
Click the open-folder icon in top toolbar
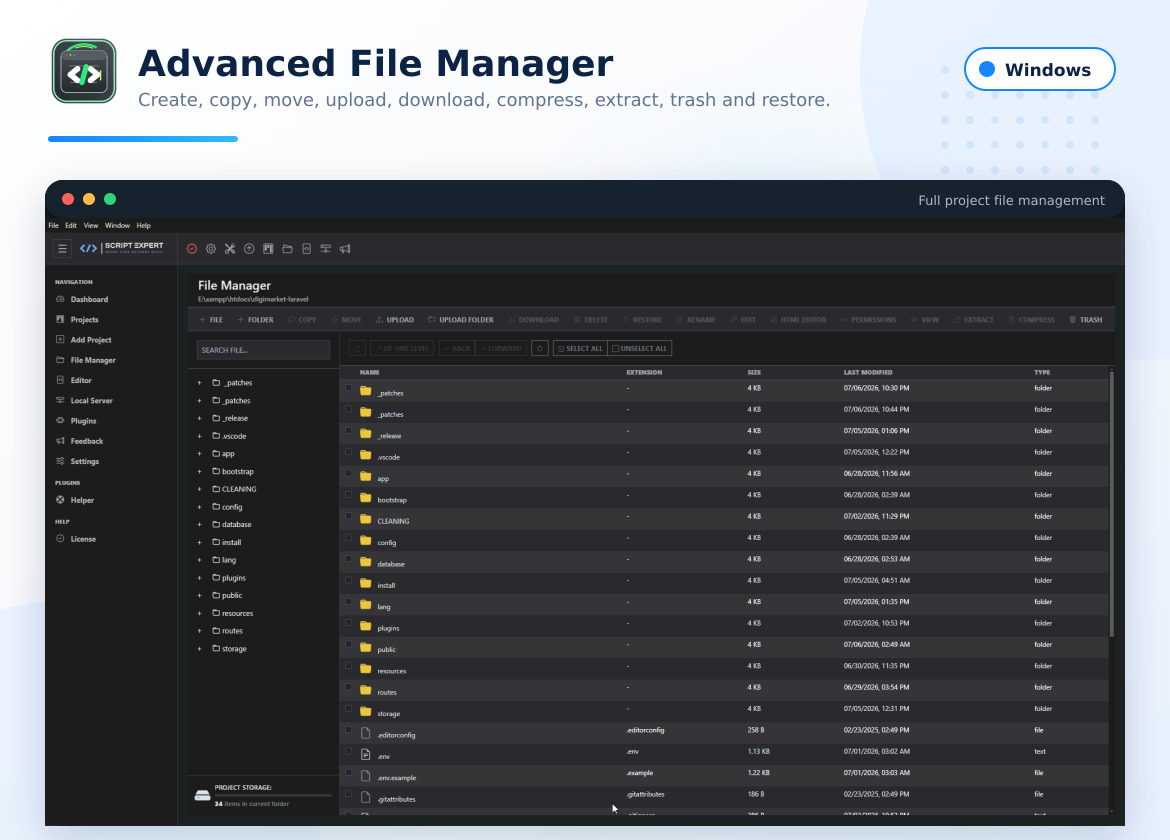[x=287, y=248]
